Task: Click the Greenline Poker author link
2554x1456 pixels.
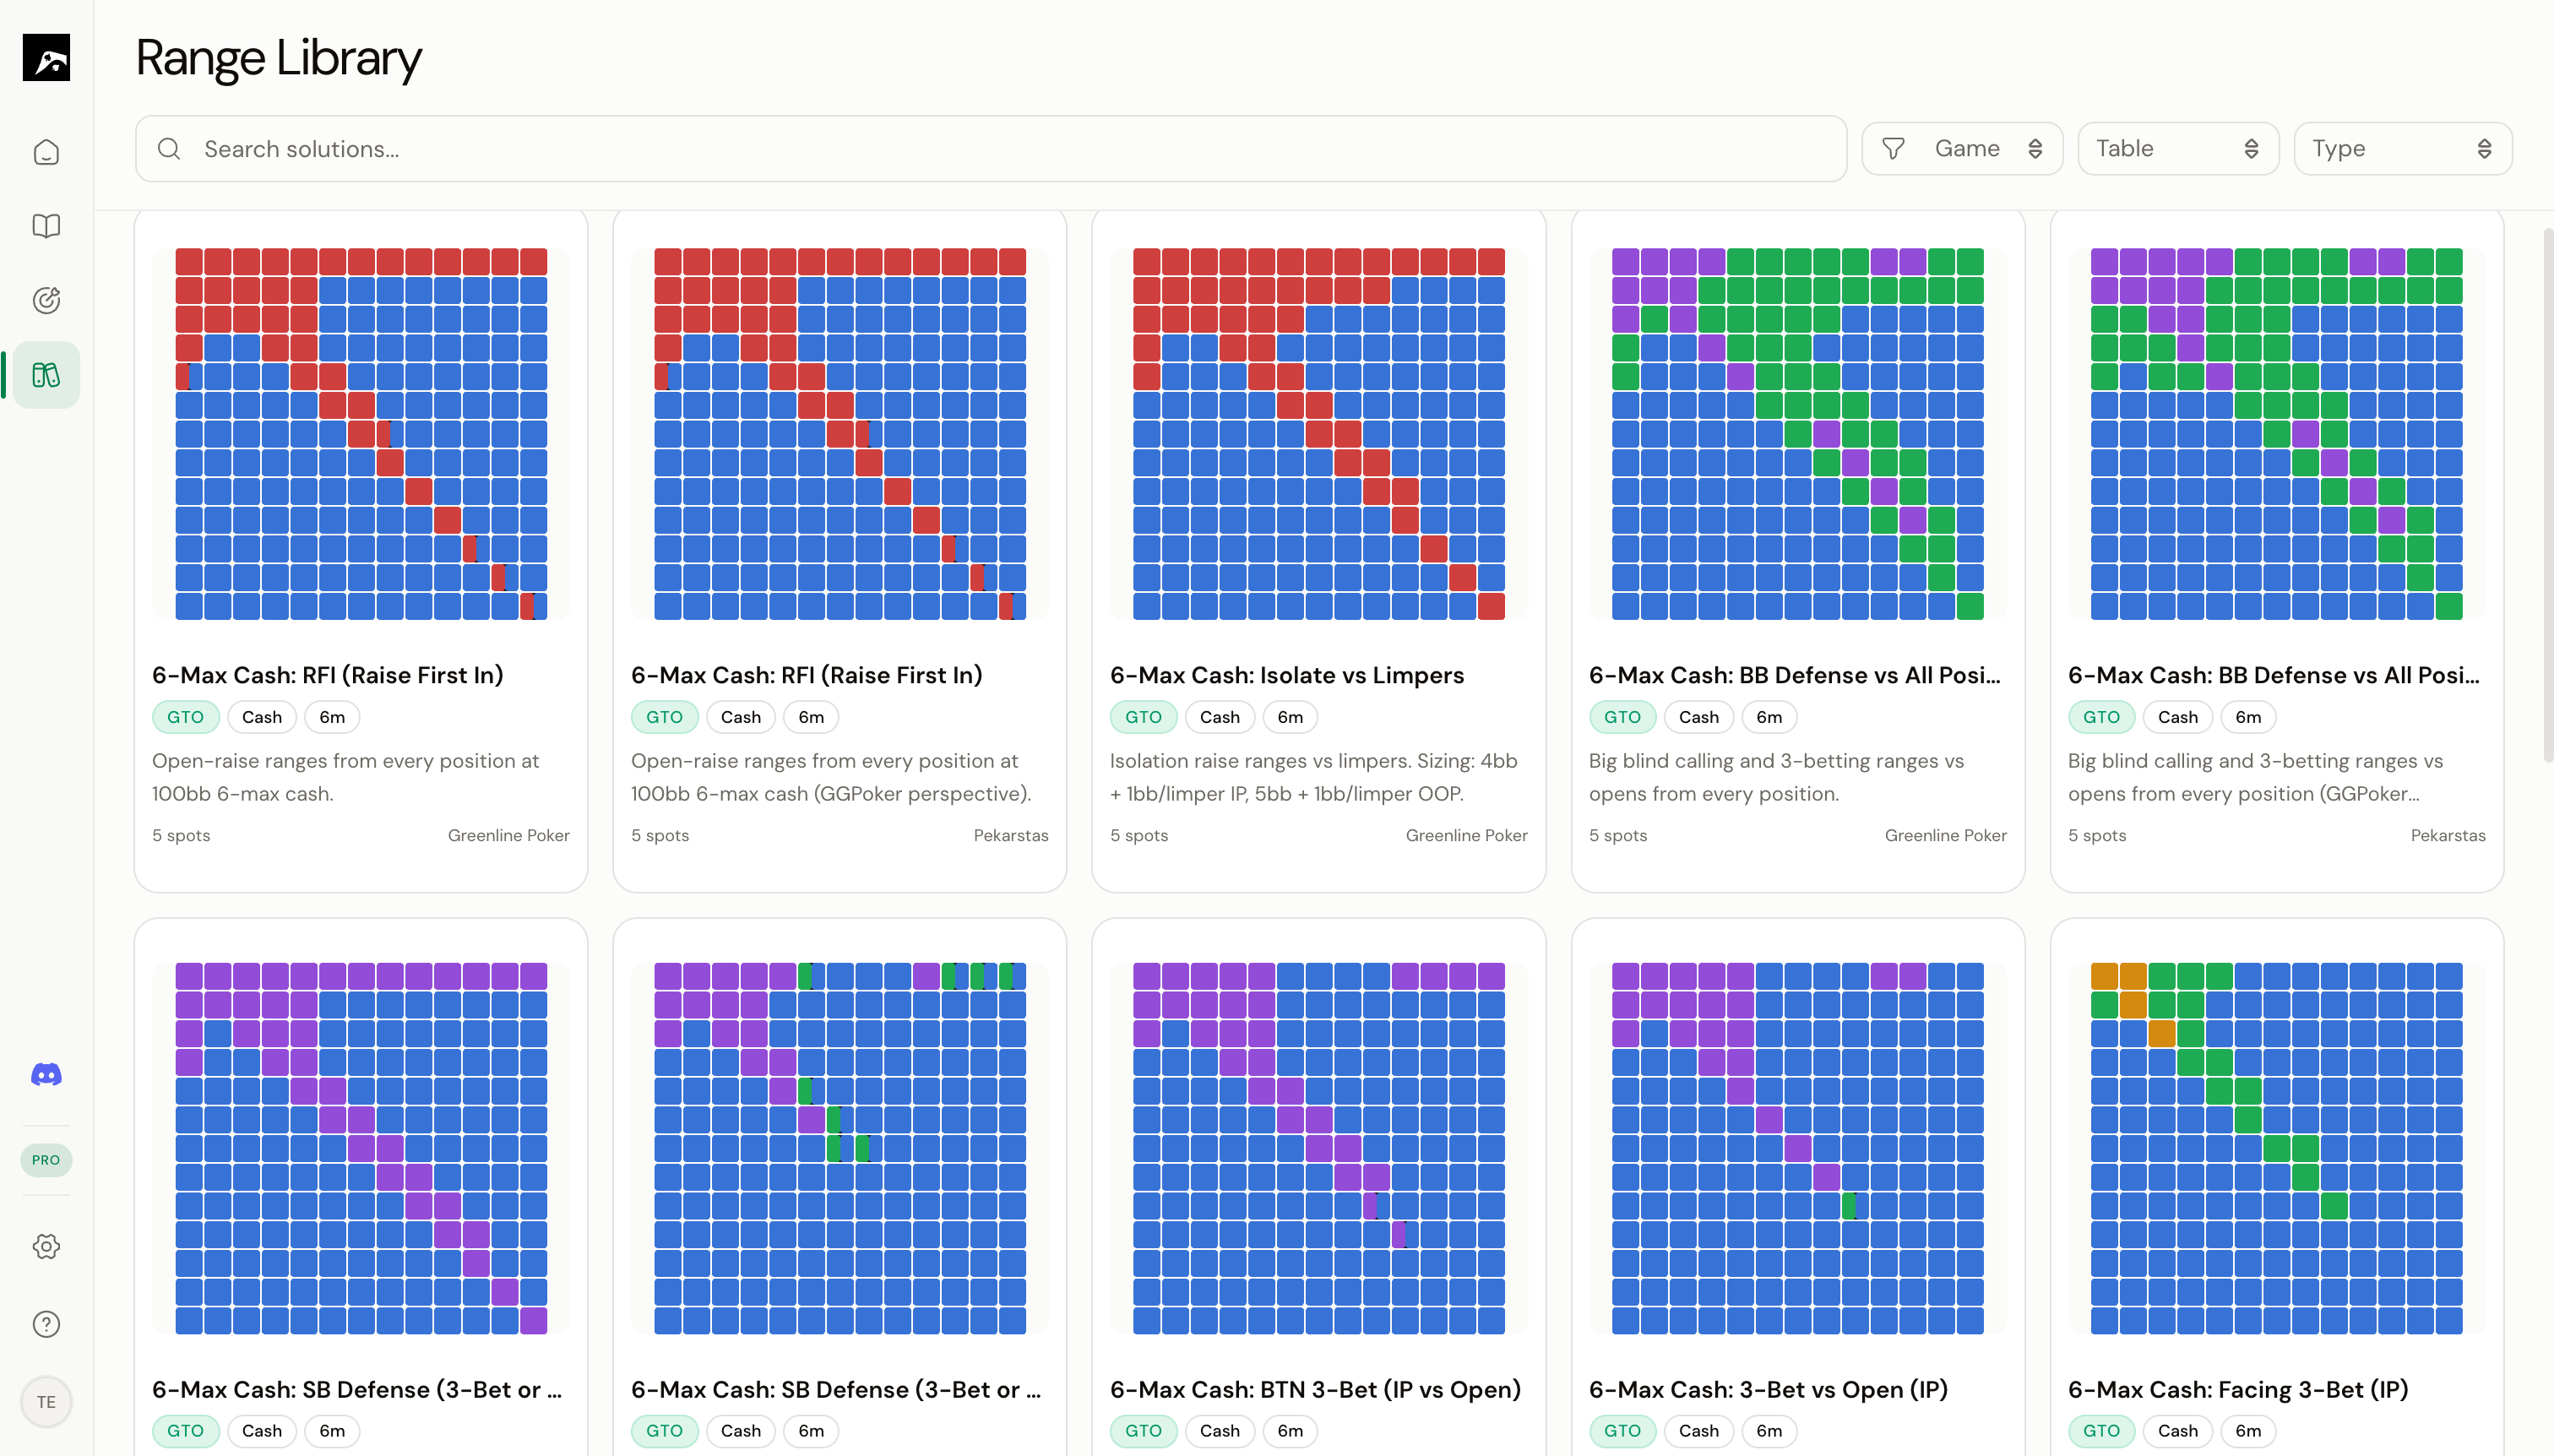Action: point(509,834)
